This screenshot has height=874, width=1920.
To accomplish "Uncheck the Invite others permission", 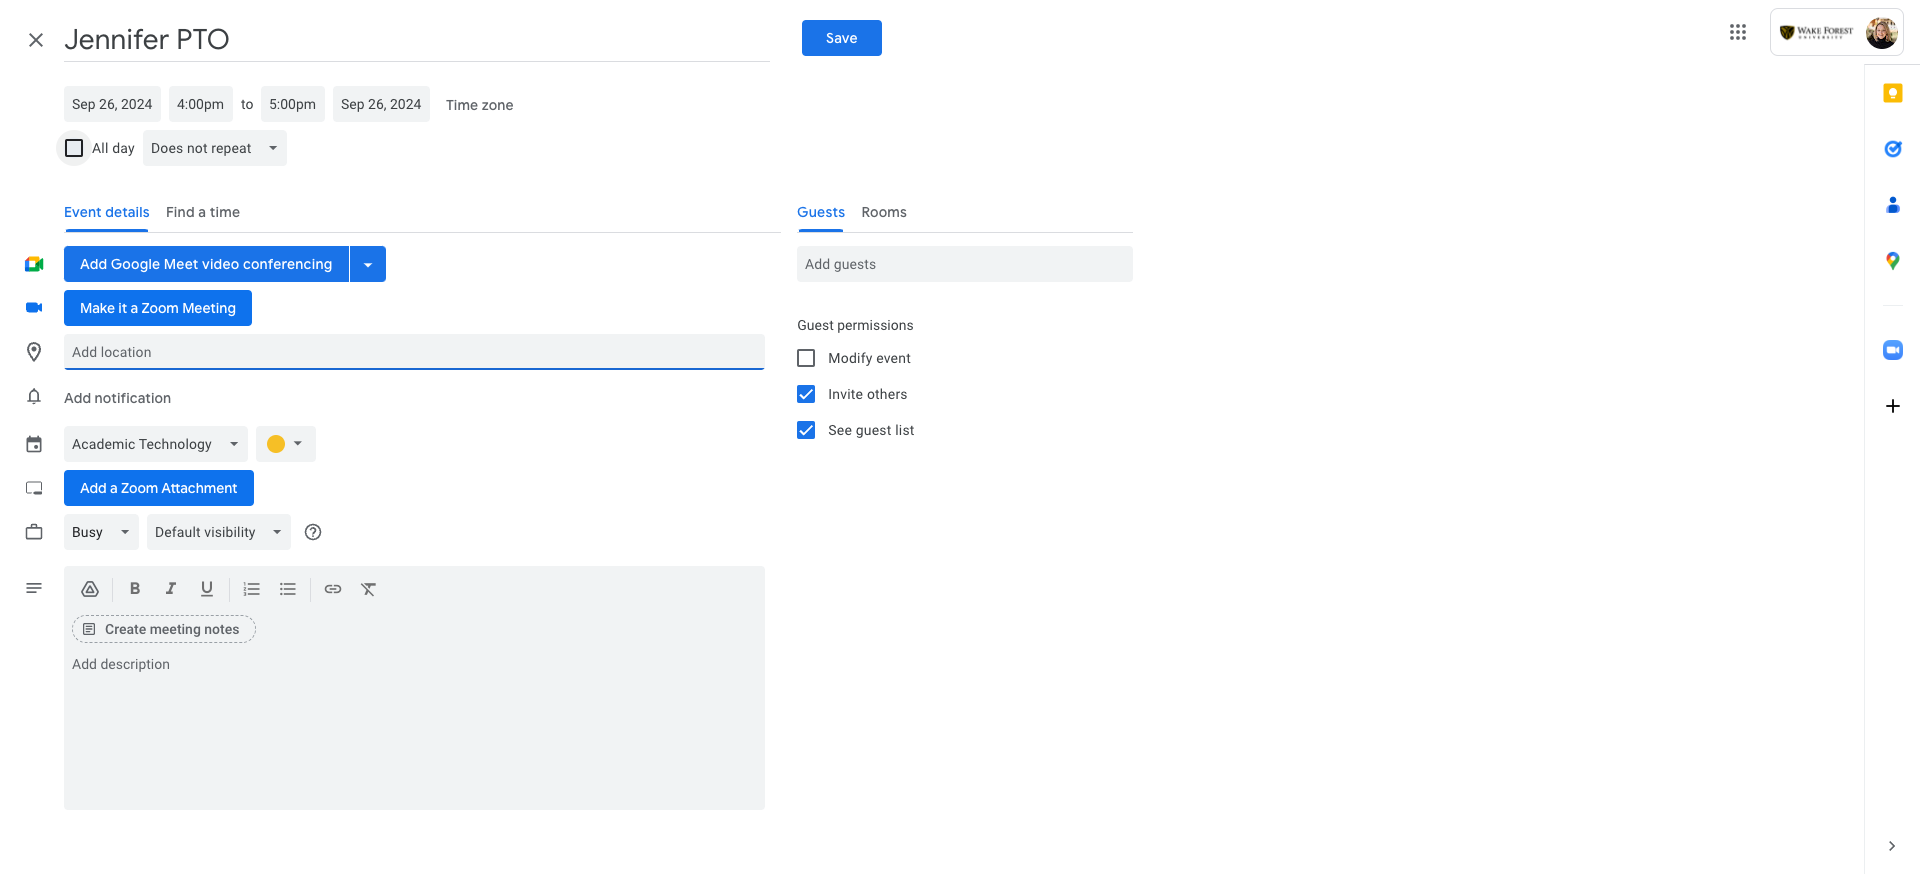I will click(806, 394).
